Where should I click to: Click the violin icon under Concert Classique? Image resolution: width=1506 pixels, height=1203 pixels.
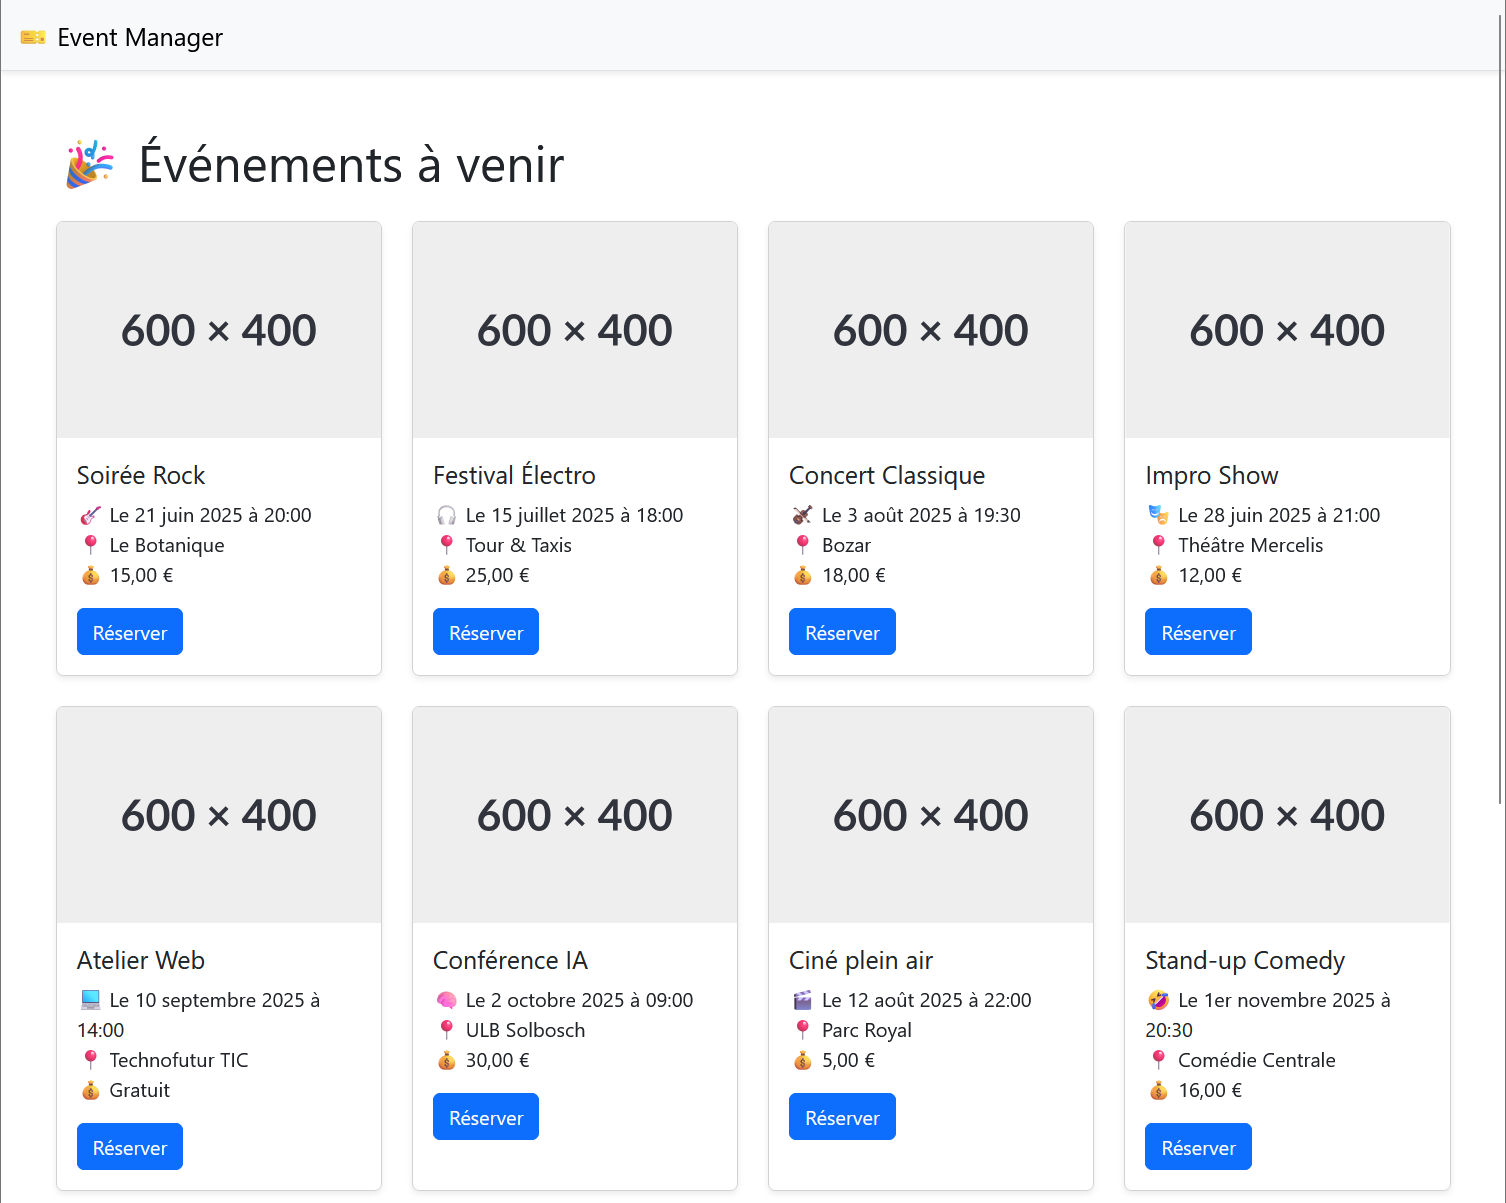(802, 516)
